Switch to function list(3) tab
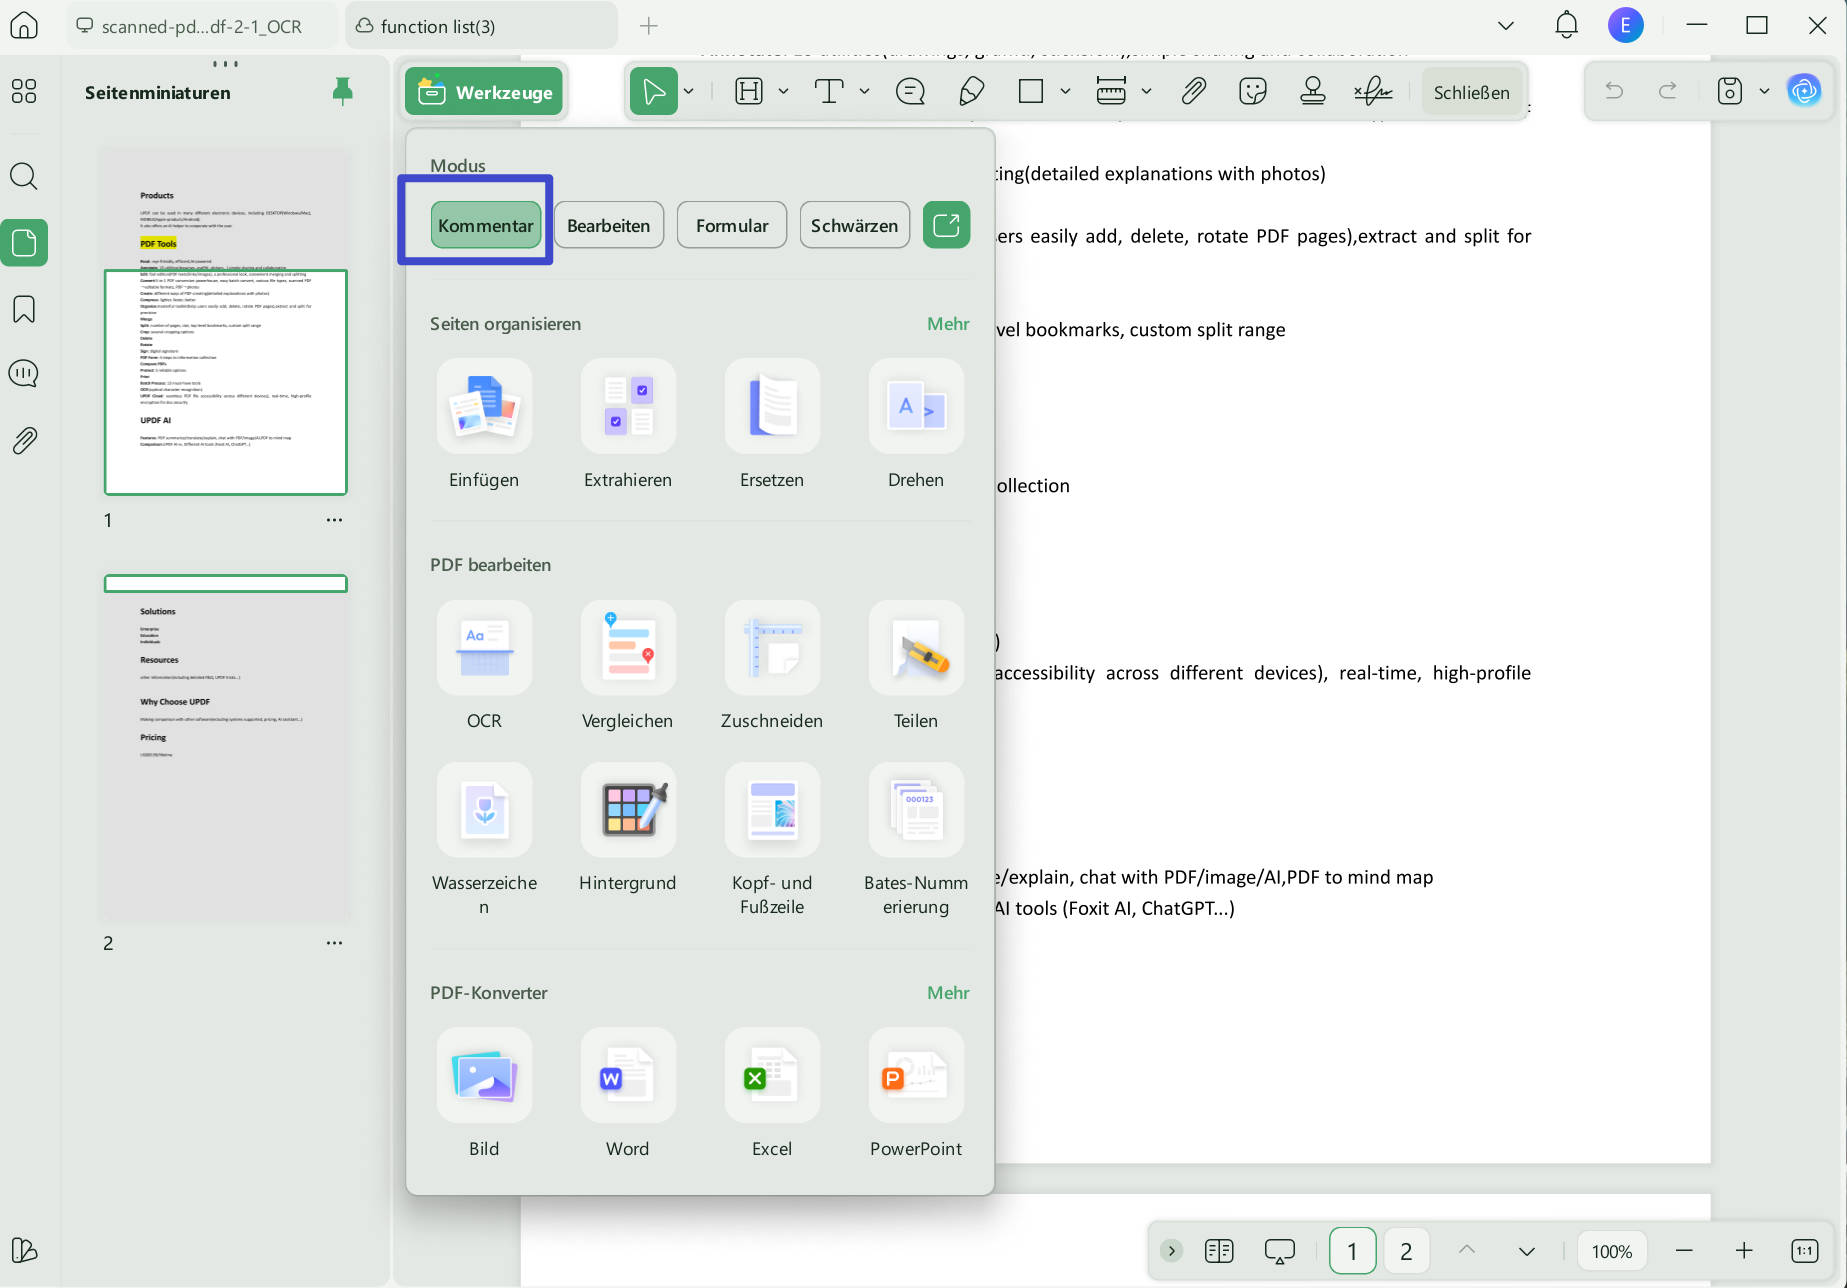1847x1288 pixels. pos(482,26)
